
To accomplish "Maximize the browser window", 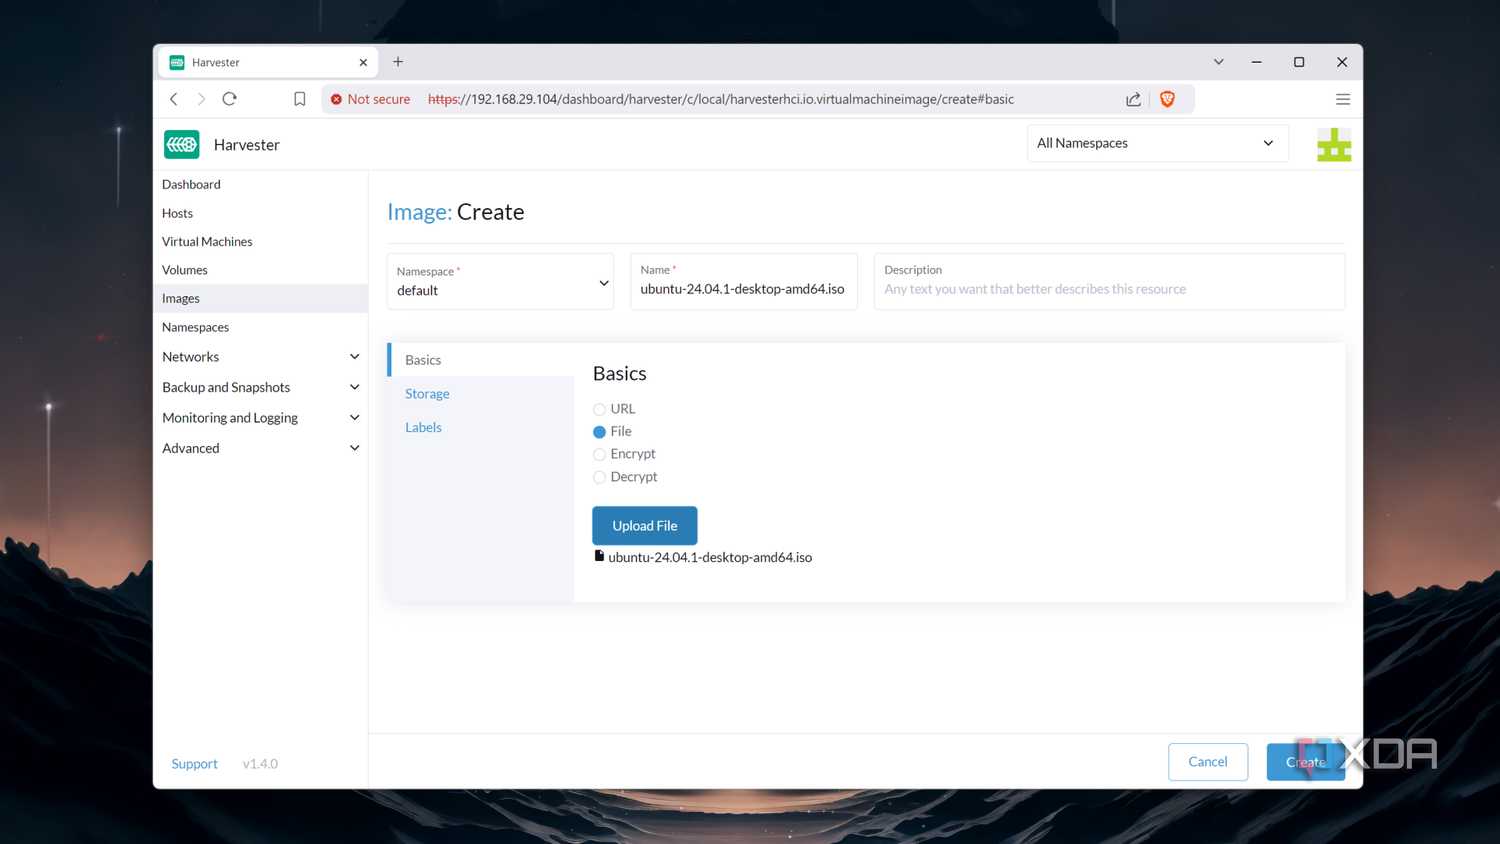I will 1299,62.
